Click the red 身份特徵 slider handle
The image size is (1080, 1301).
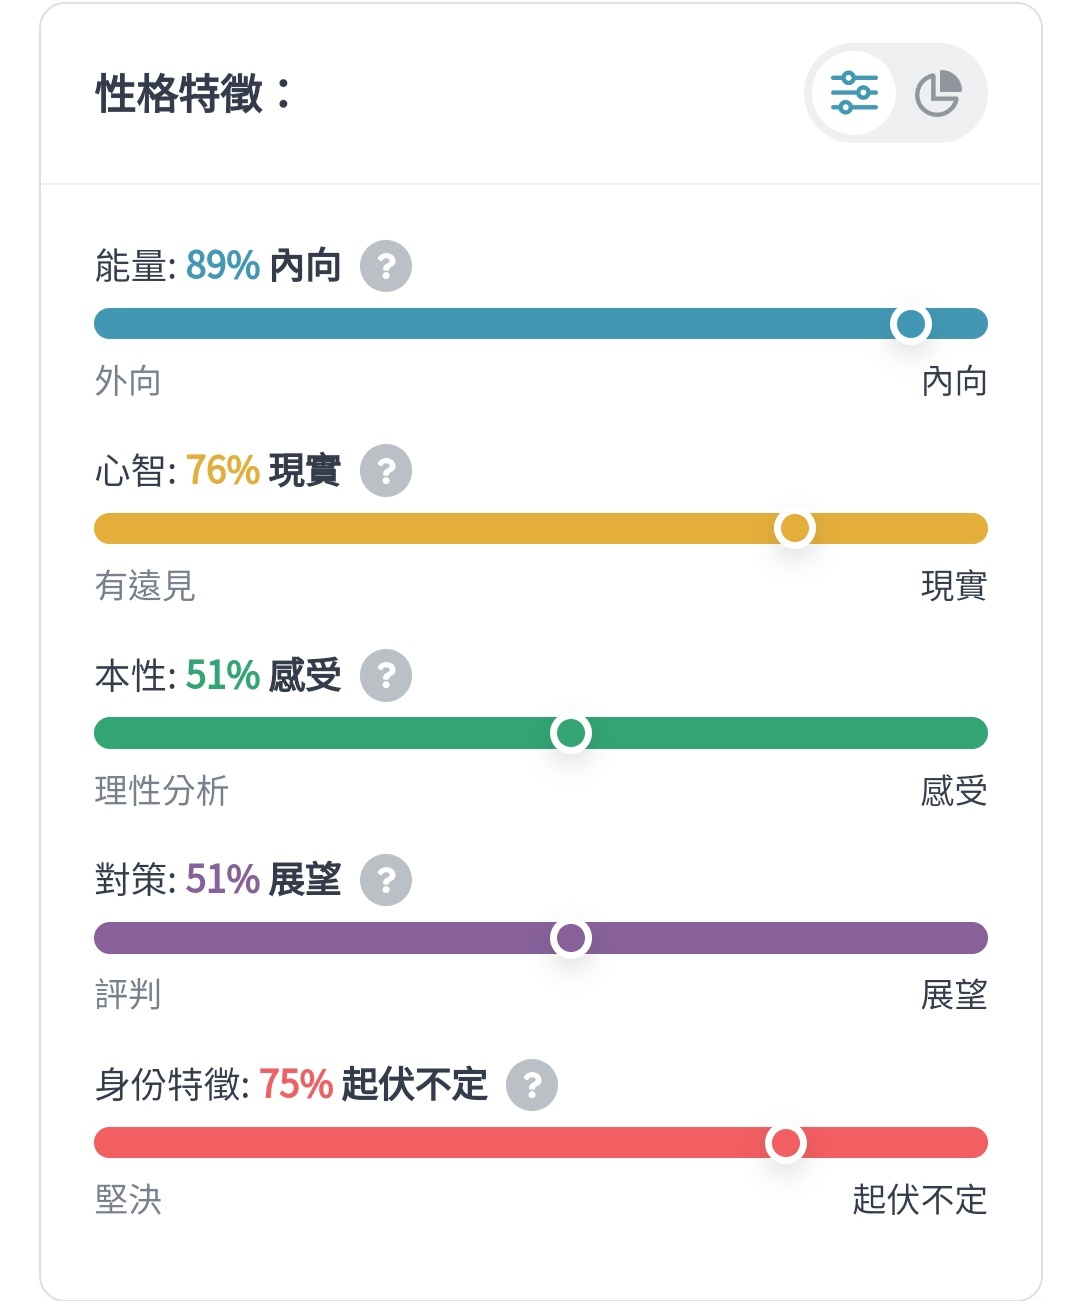click(x=786, y=1142)
